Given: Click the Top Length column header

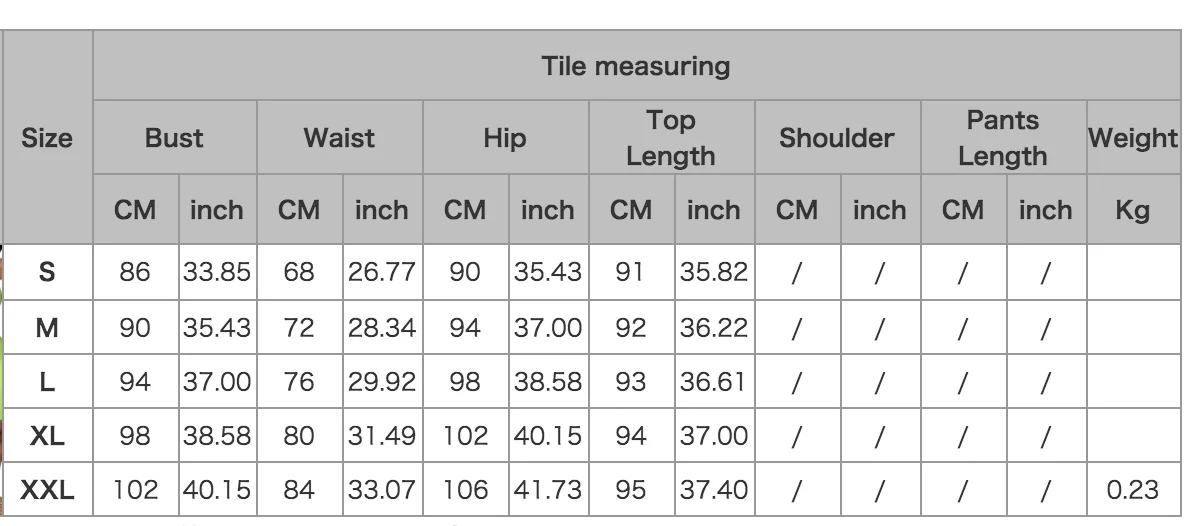Looking at the screenshot, I should [671, 138].
